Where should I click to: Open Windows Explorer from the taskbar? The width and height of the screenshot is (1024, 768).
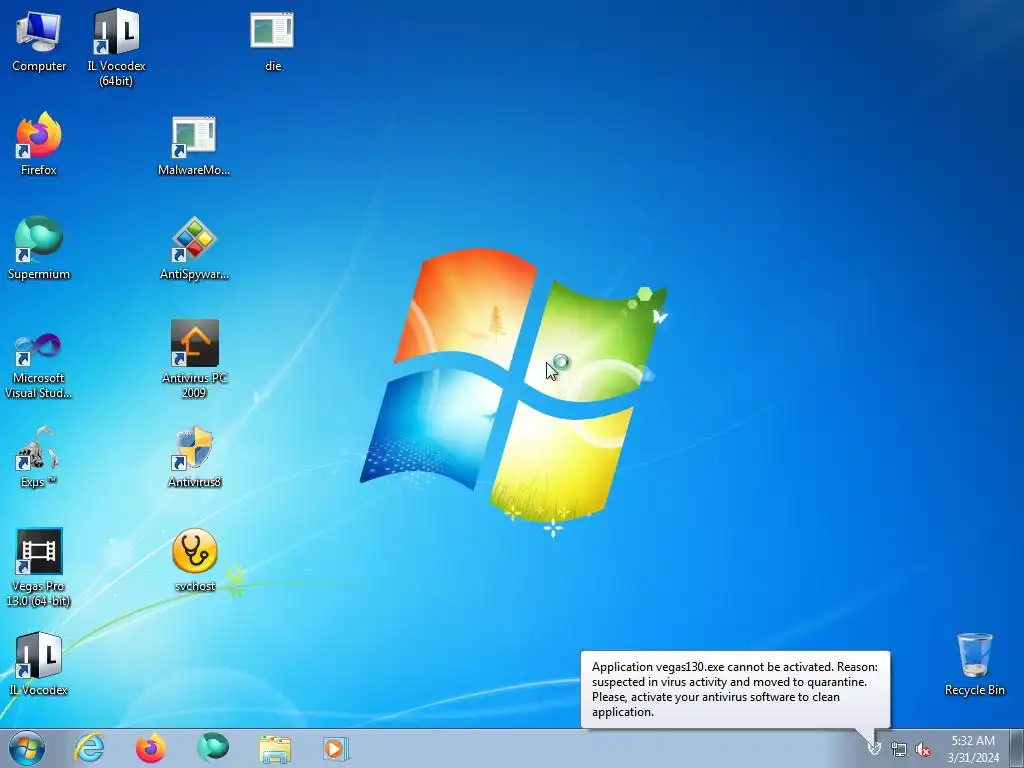pos(275,748)
